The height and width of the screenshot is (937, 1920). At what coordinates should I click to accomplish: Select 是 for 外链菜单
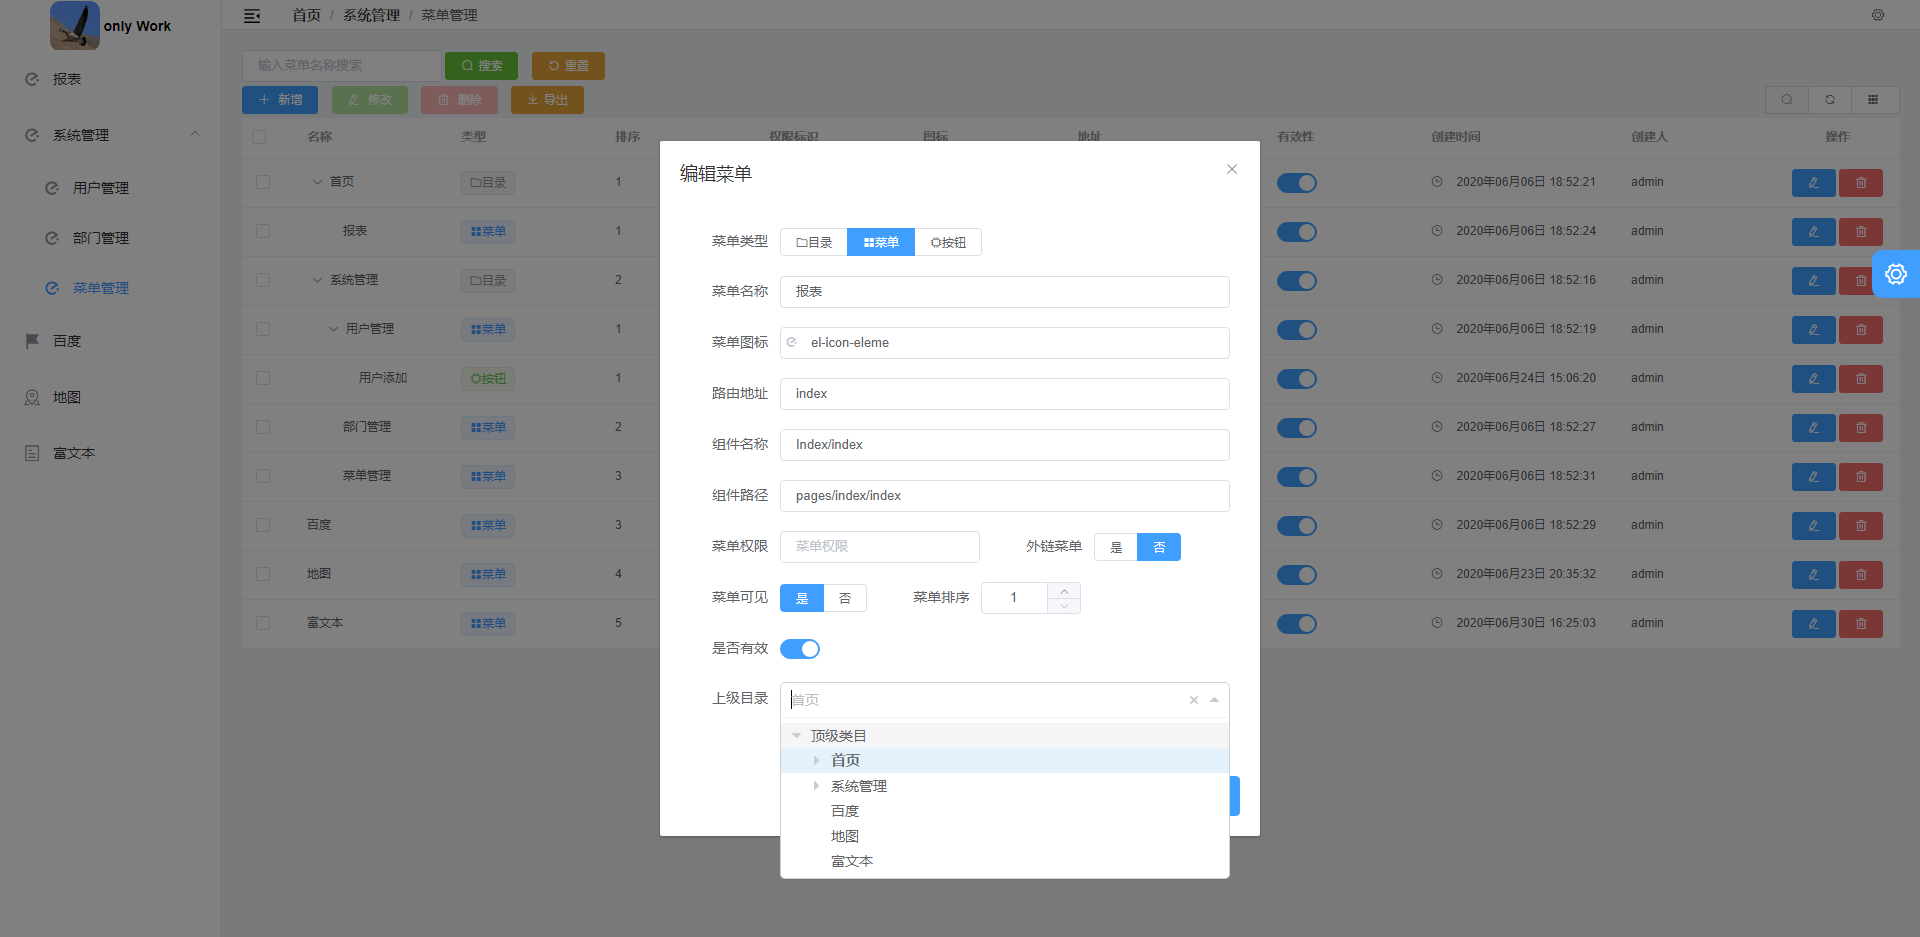(x=1116, y=547)
